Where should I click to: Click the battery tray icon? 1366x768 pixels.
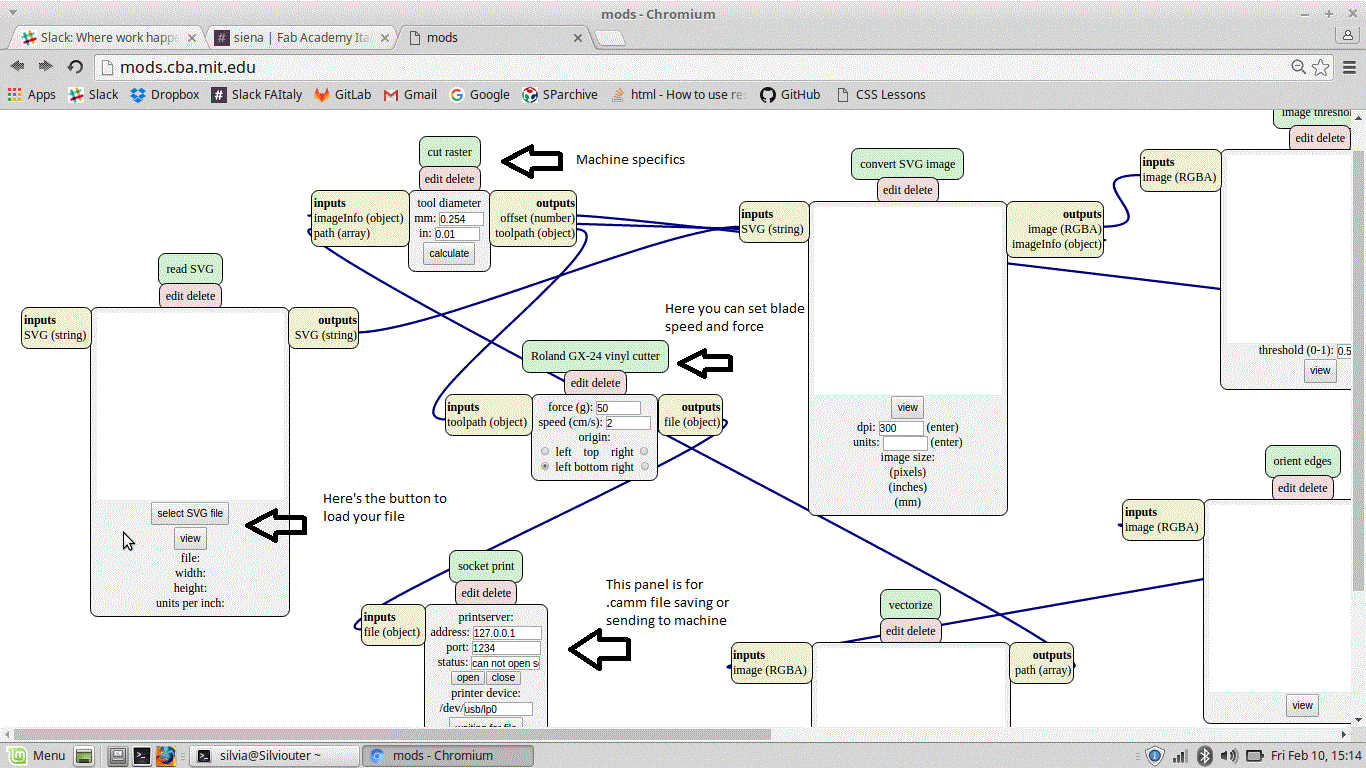point(1255,756)
